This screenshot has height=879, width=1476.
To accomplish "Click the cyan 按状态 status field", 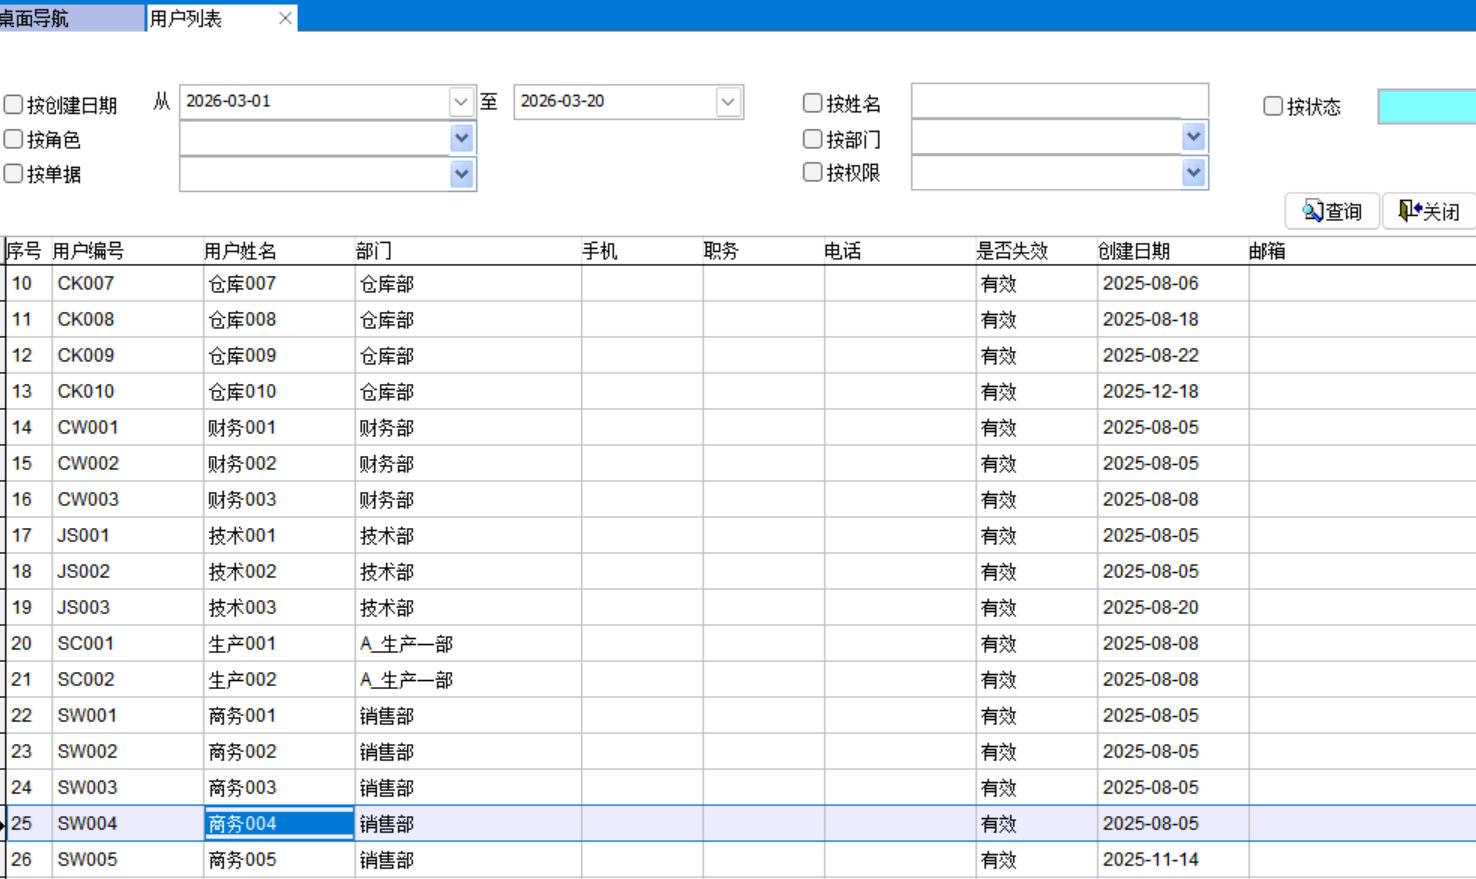I will click(1426, 107).
